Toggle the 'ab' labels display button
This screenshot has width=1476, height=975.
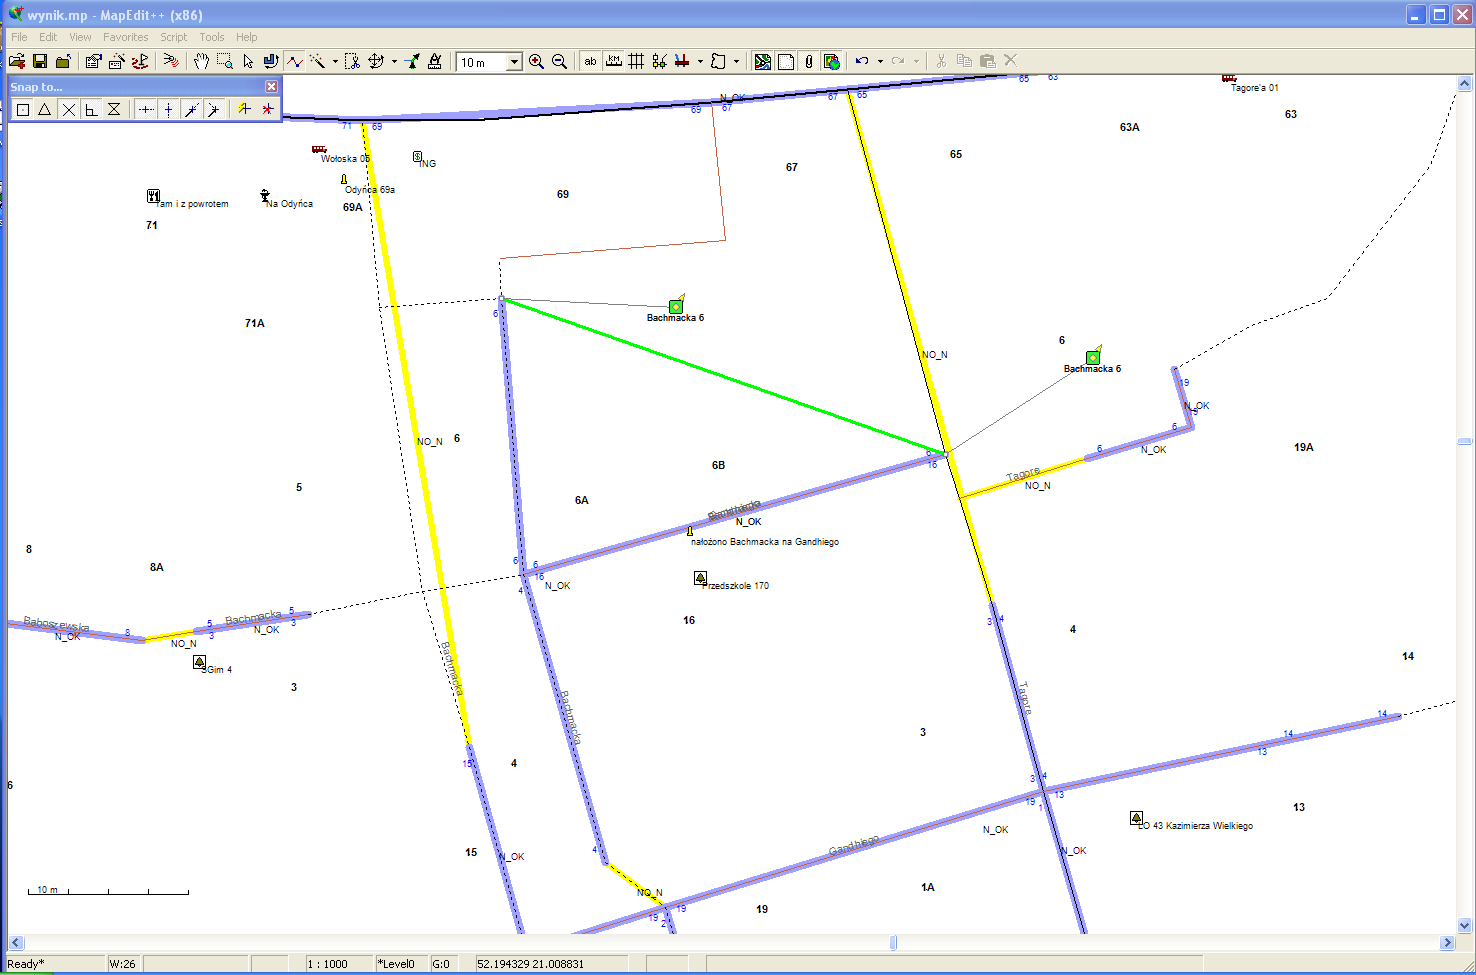591,62
